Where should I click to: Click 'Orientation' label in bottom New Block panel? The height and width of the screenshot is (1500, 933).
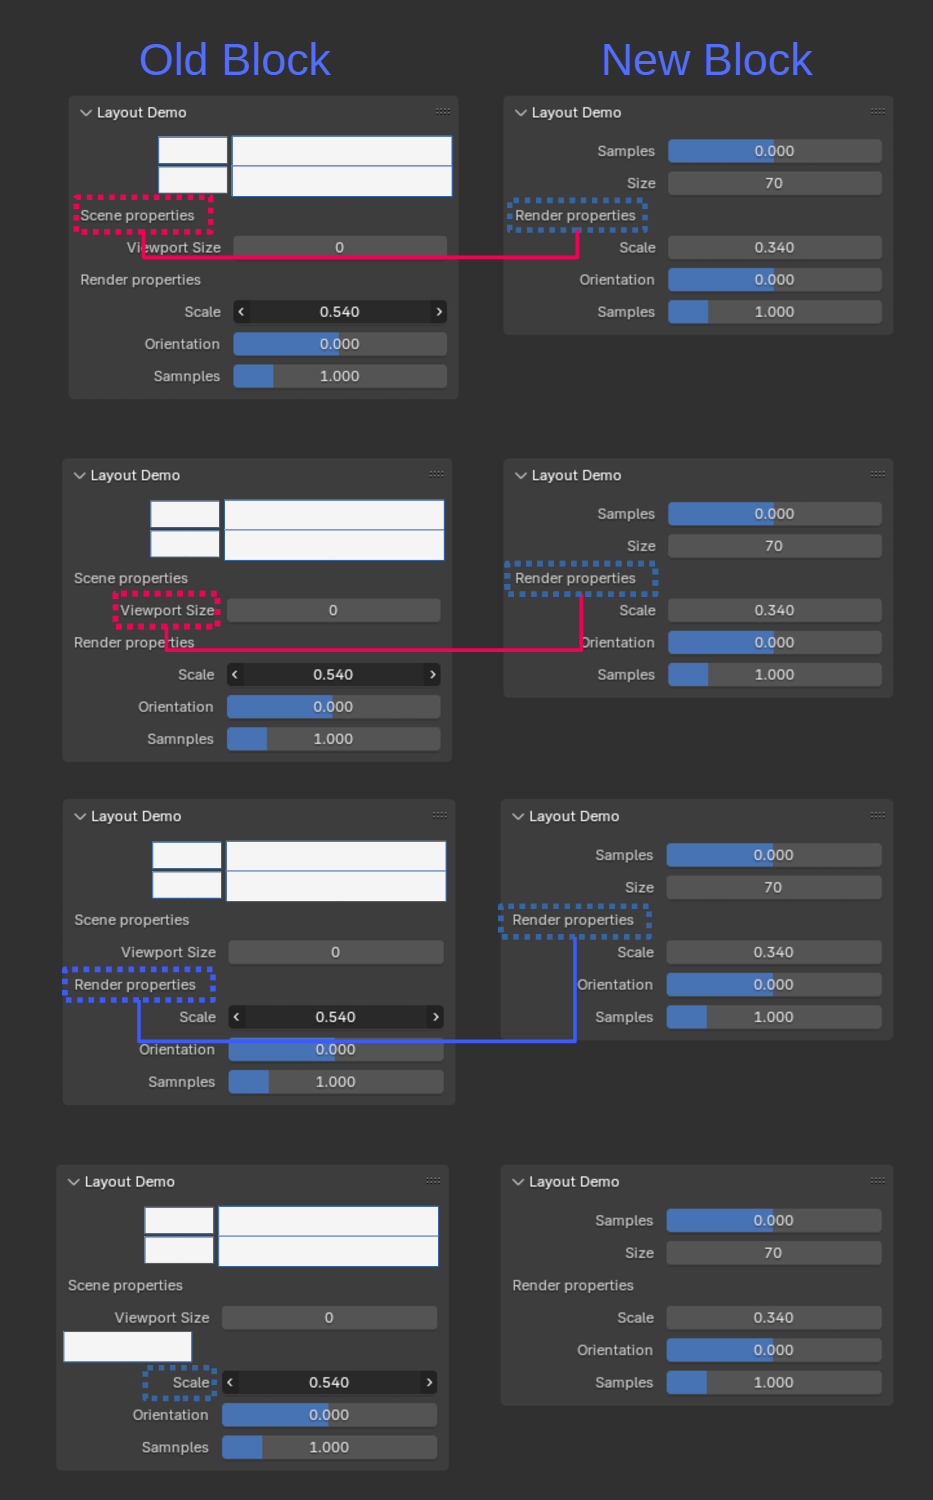tap(615, 1350)
